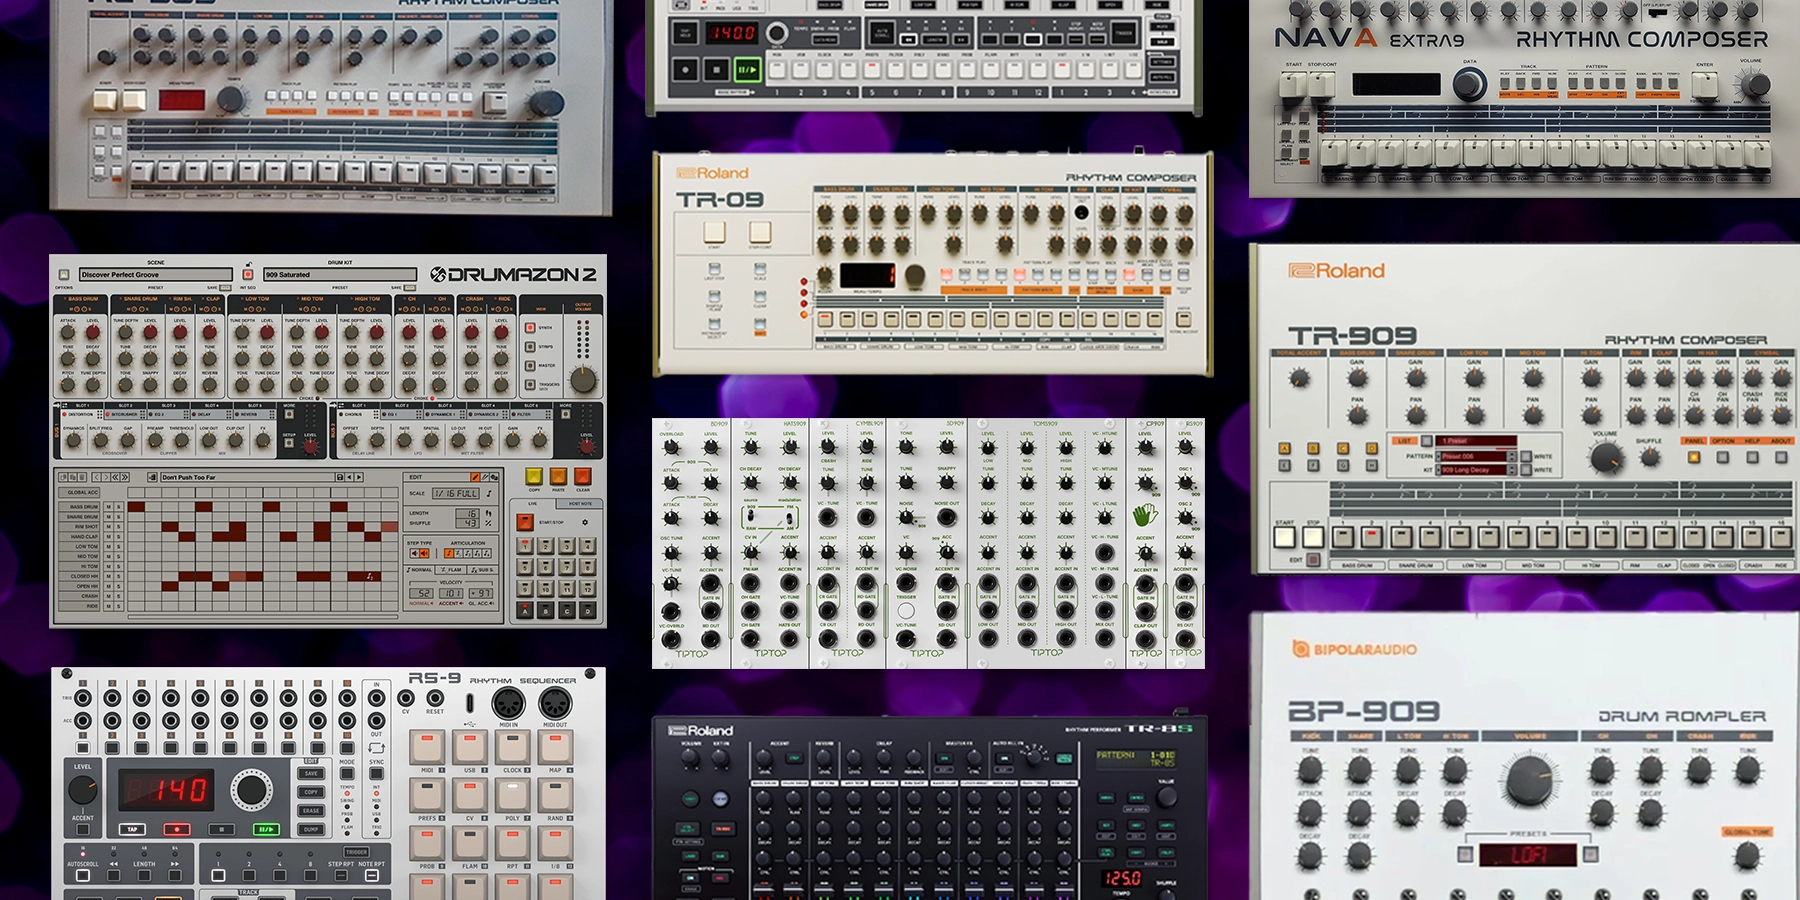Click the green hand clap icon on Tiptop module
Viewport: 1800px width, 900px height.
point(1145,515)
